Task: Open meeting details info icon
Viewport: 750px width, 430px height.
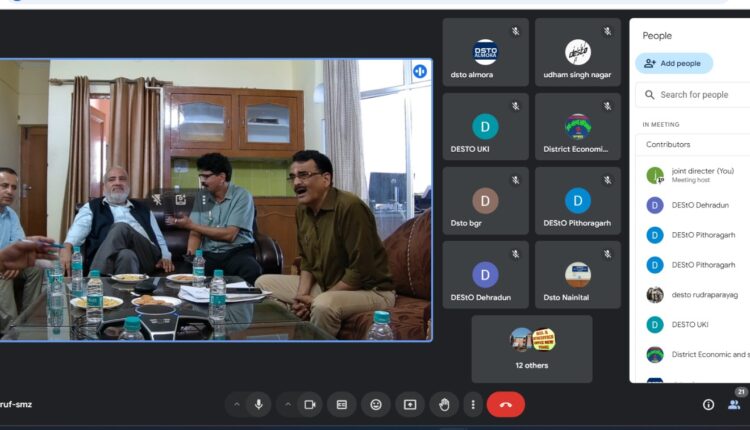Action: coord(708,404)
